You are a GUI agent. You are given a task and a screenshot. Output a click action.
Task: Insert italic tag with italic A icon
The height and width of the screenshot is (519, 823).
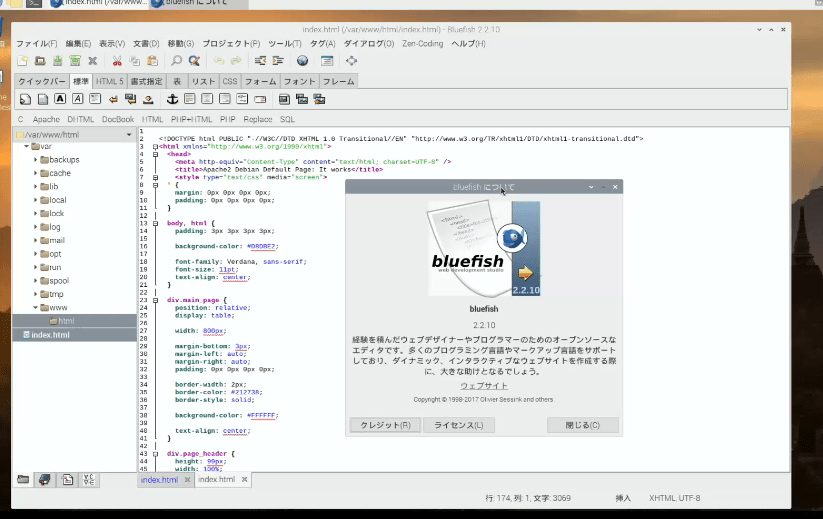point(78,99)
